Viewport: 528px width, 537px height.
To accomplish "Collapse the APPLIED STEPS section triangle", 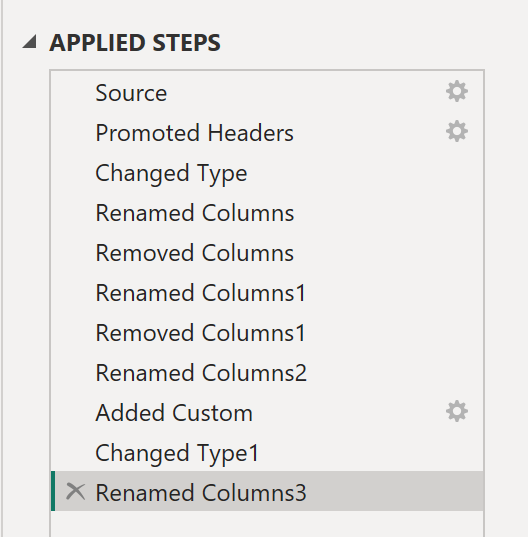I will pyautogui.click(x=30, y=42).
